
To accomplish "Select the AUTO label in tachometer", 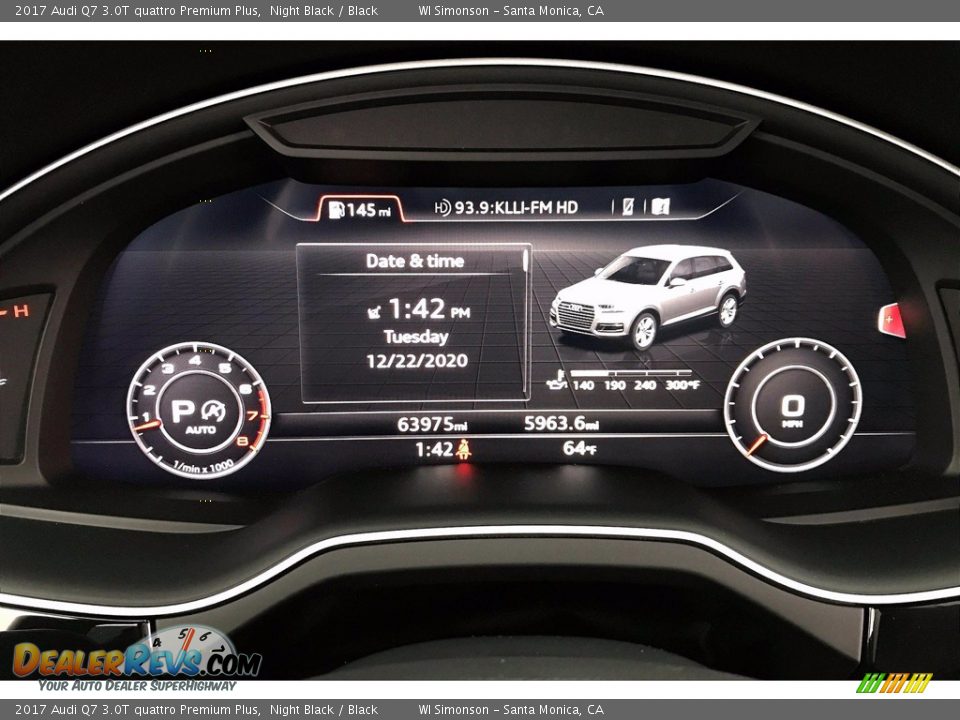I will click(200, 430).
